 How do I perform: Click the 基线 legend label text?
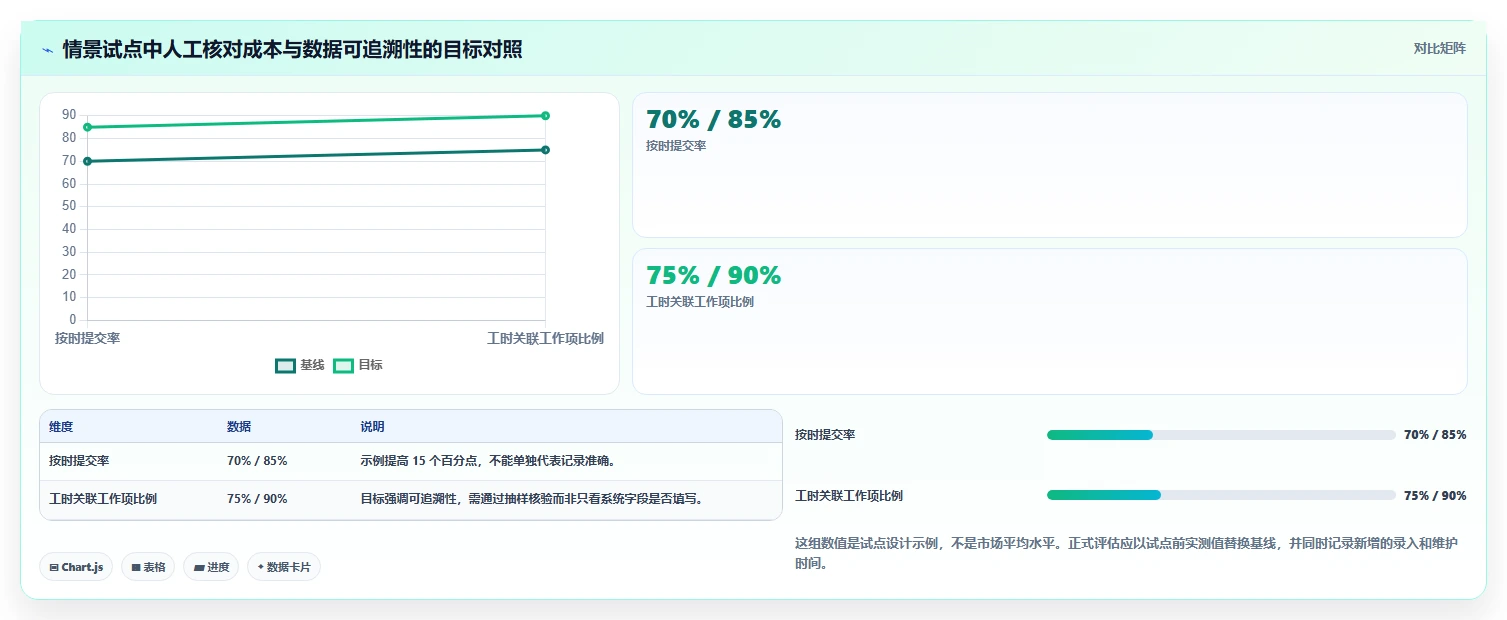(x=312, y=366)
